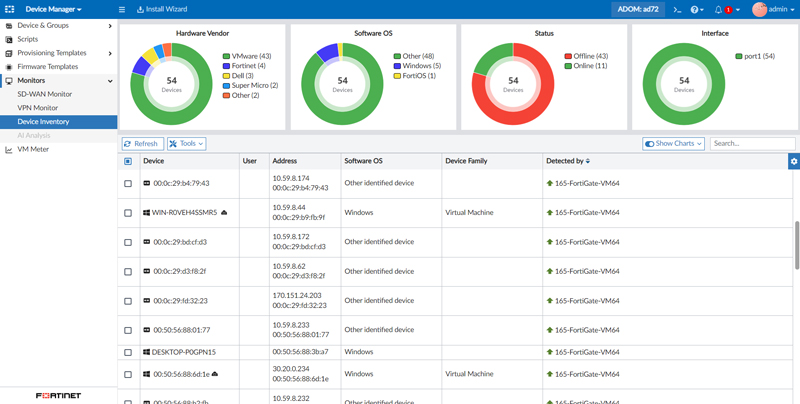Click Windows icon next to DESKTOP-P0GPN15
Image resolution: width=800 pixels, height=404 pixels.
pos(146,352)
